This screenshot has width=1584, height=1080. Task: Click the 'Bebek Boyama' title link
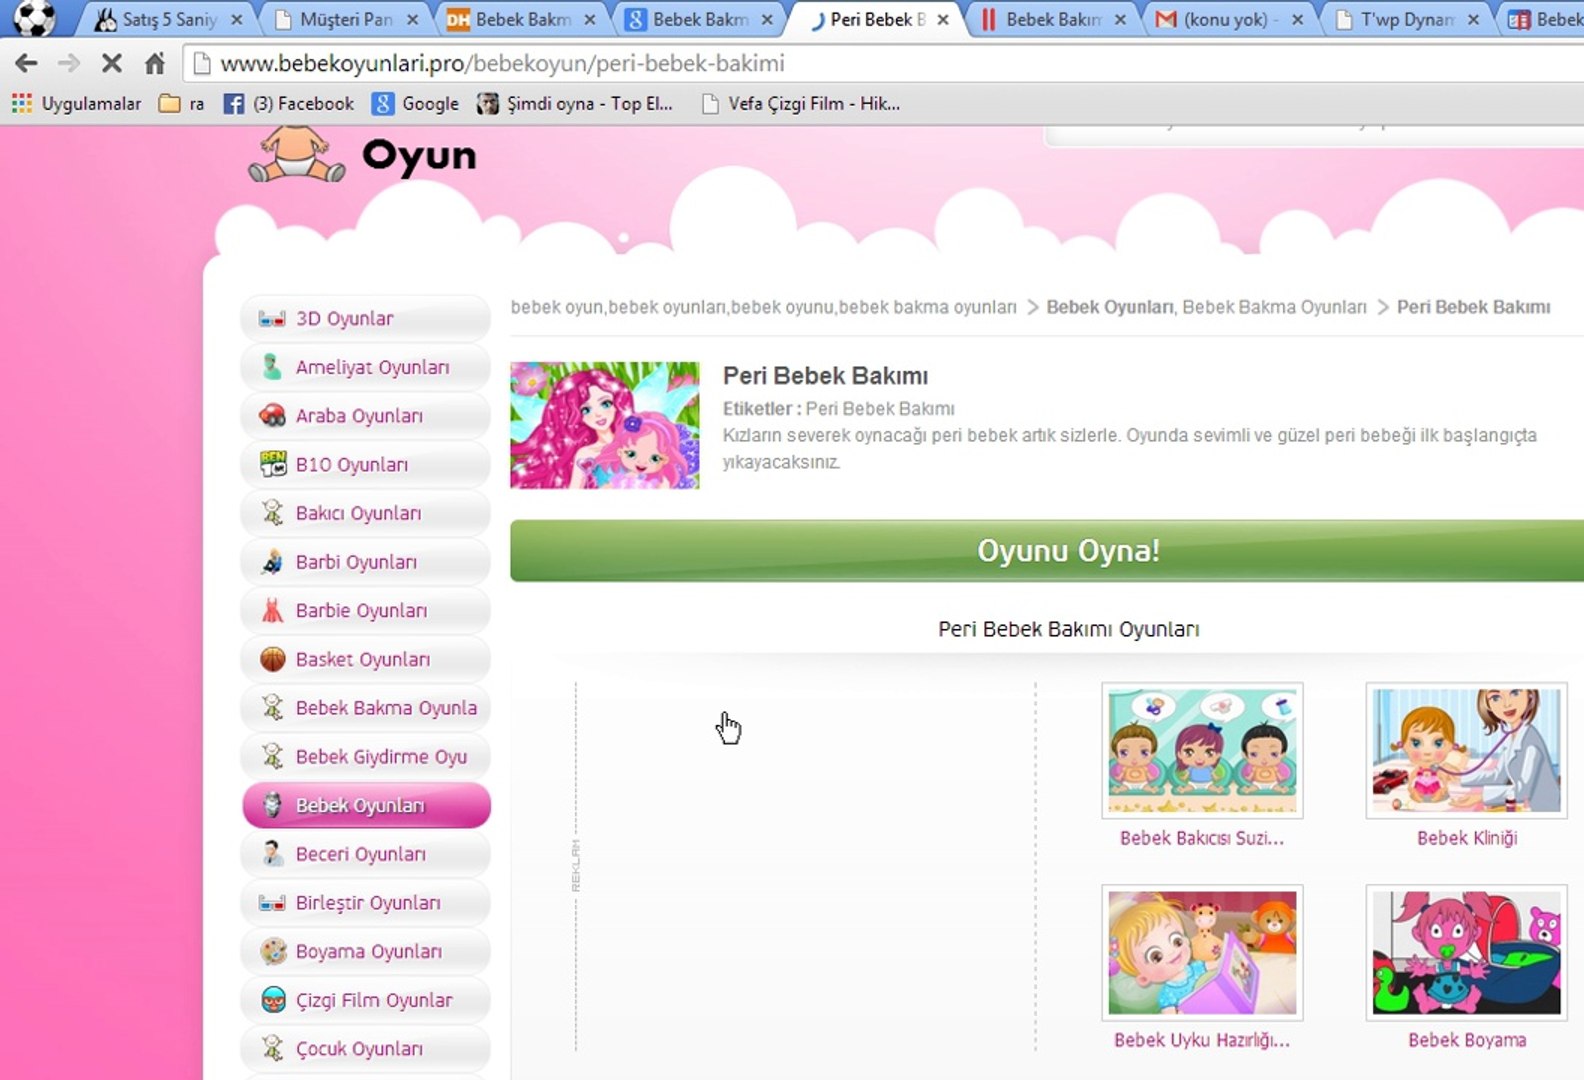click(1467, 1040)
